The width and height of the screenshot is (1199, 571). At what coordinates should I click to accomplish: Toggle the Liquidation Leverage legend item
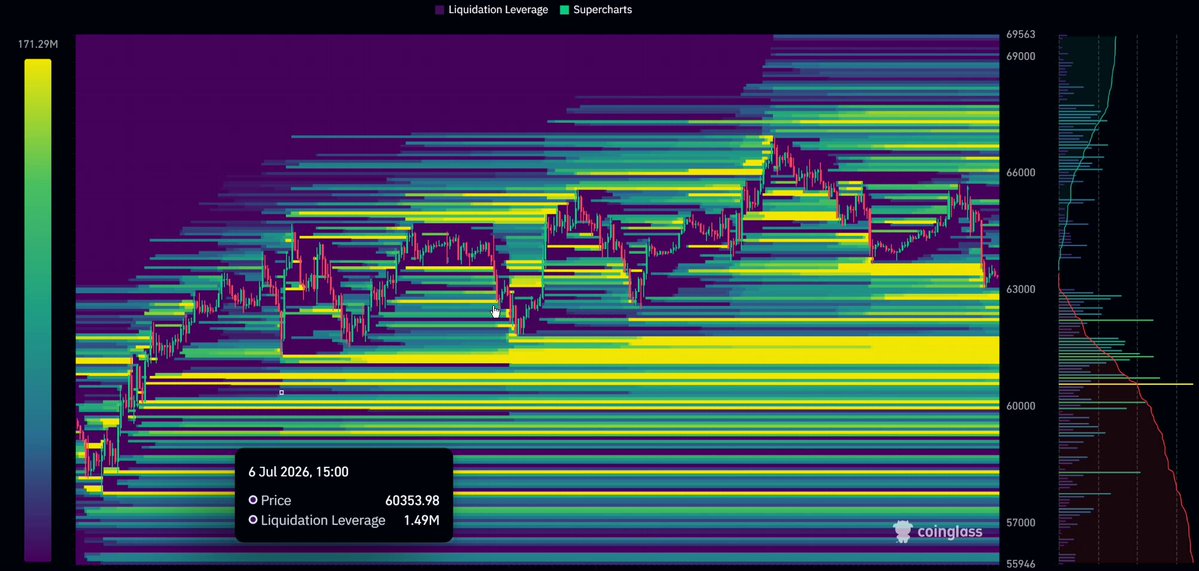click(492, 10)
